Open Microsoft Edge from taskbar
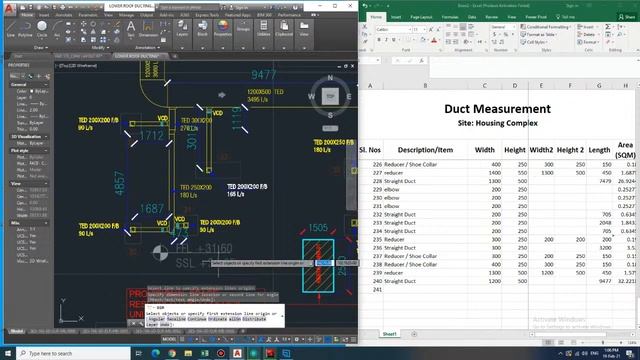The width and height of the screenshot is (640, 360). [x=156, y=353]
